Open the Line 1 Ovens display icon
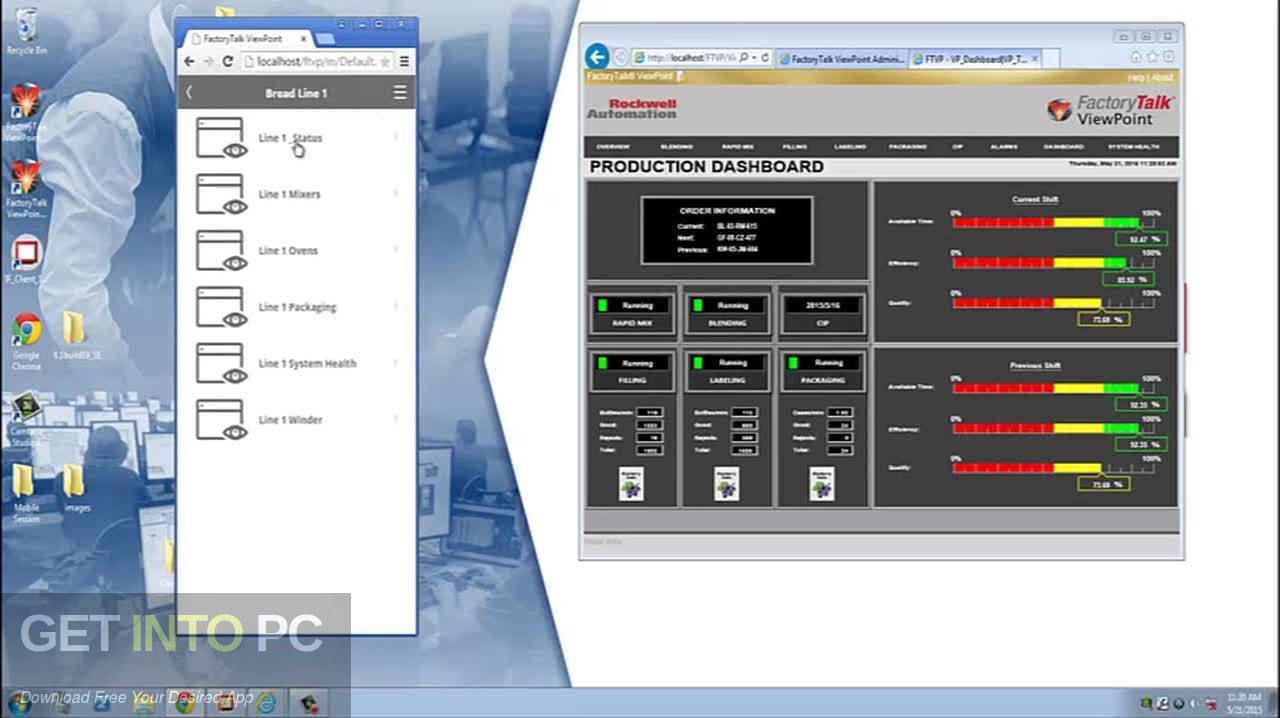The image size is (1280, 718). 221,251
